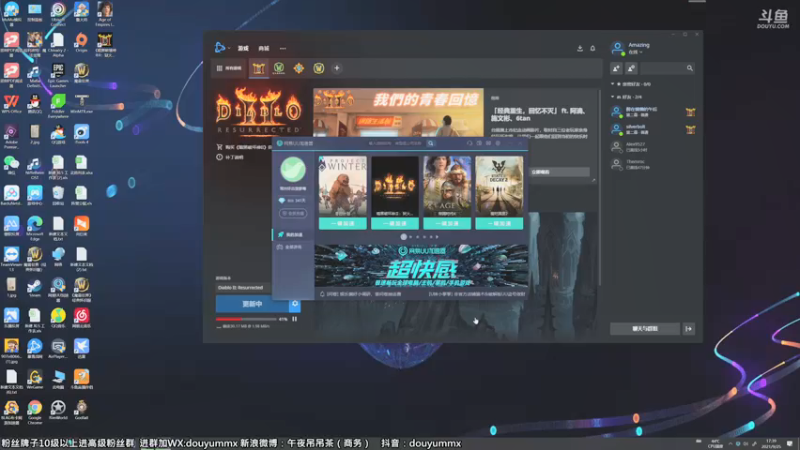Image resolution: width=800 pixels, height=450 pixels.
Task: Click the UU member renew button under avatar
Action: coord(293,213)
